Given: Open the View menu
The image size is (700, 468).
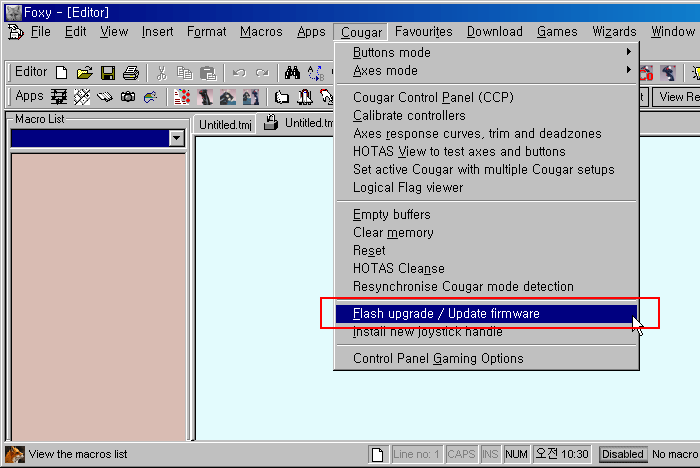Looking at the screenshot, I should pos(114,32).
